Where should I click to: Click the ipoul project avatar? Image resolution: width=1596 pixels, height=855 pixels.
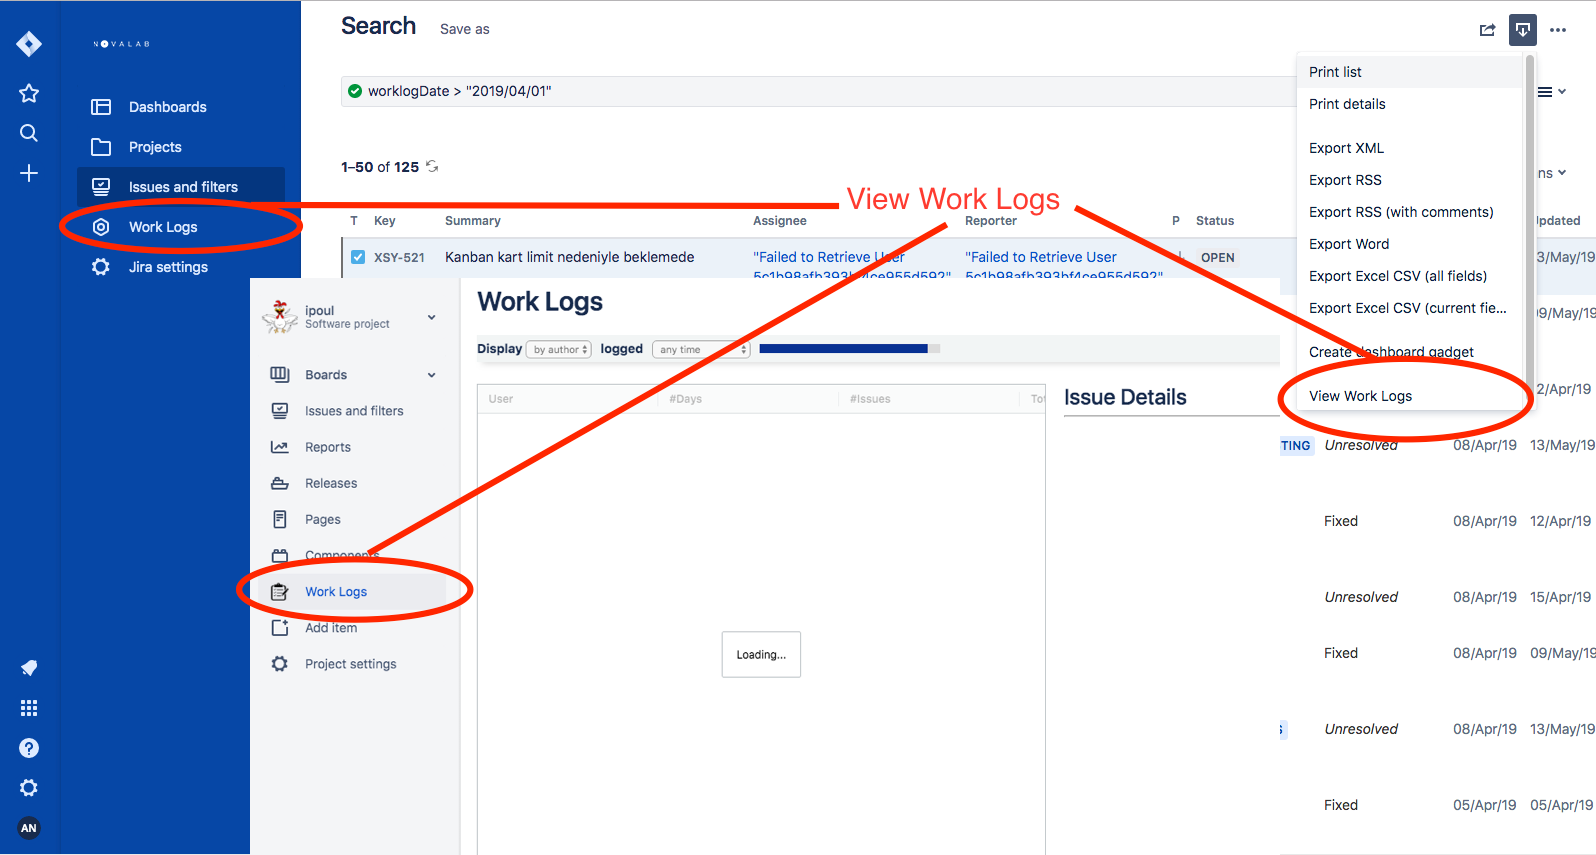point(280,316)
